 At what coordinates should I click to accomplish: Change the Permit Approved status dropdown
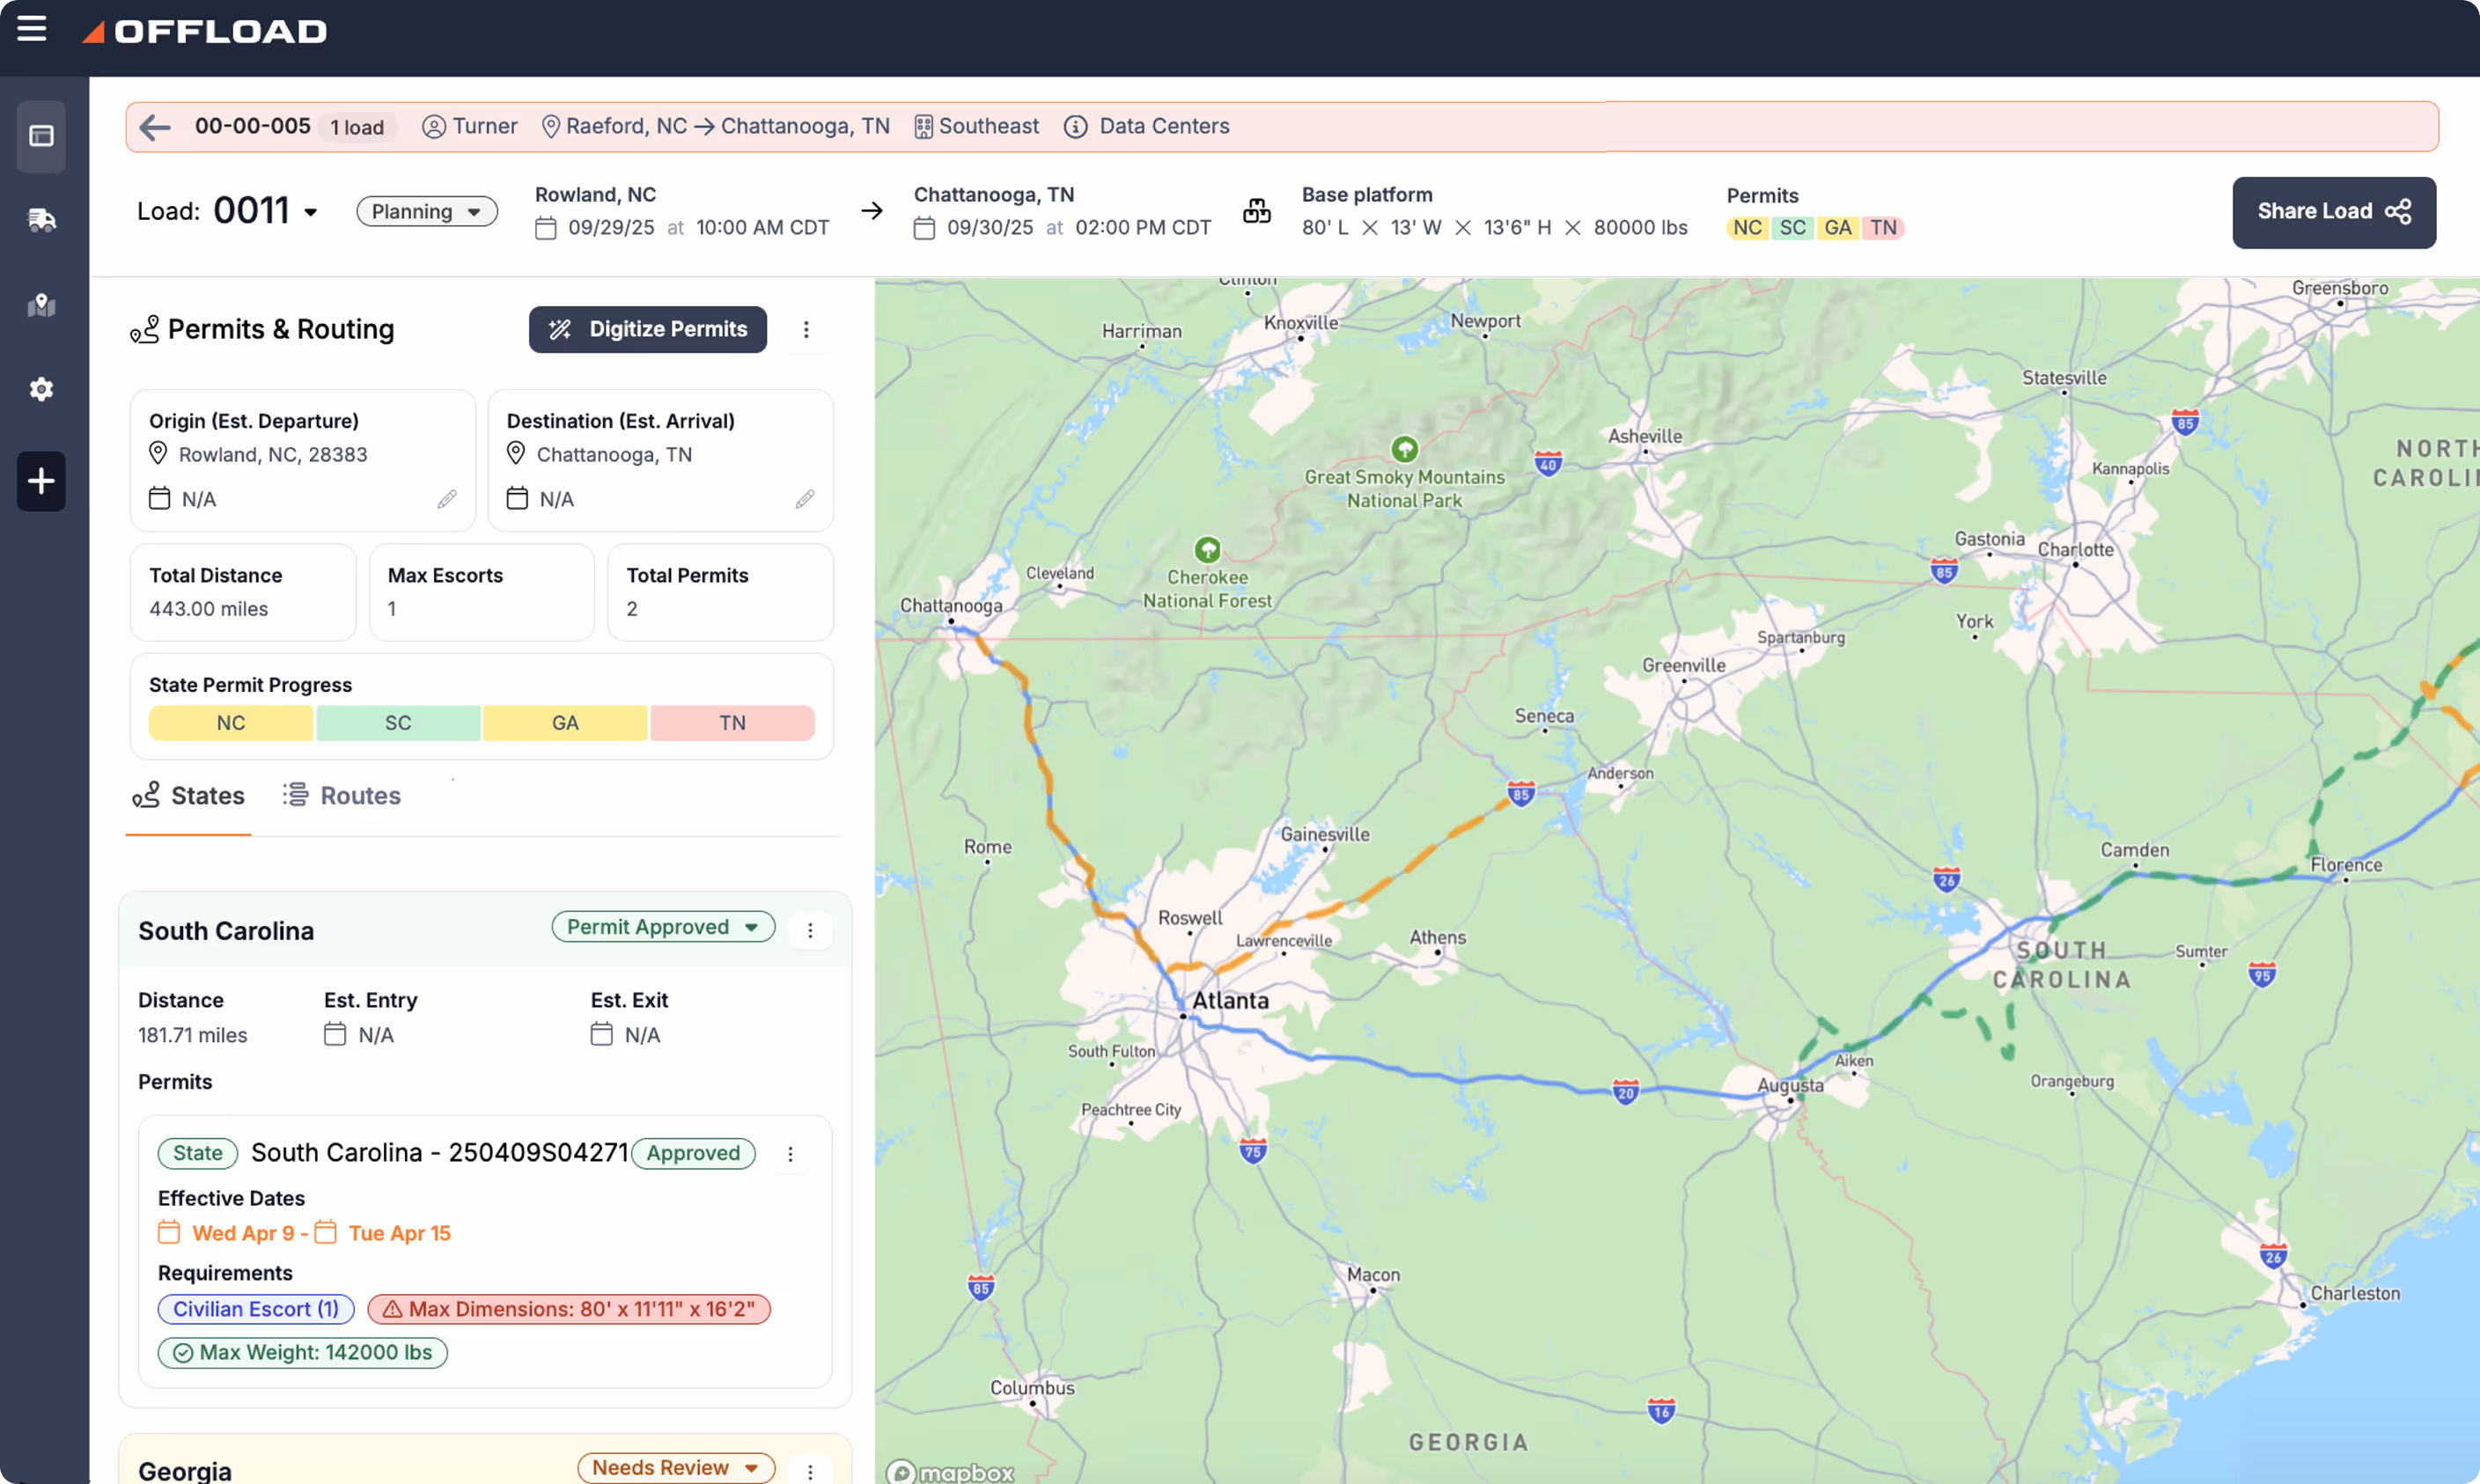(663, 926)
